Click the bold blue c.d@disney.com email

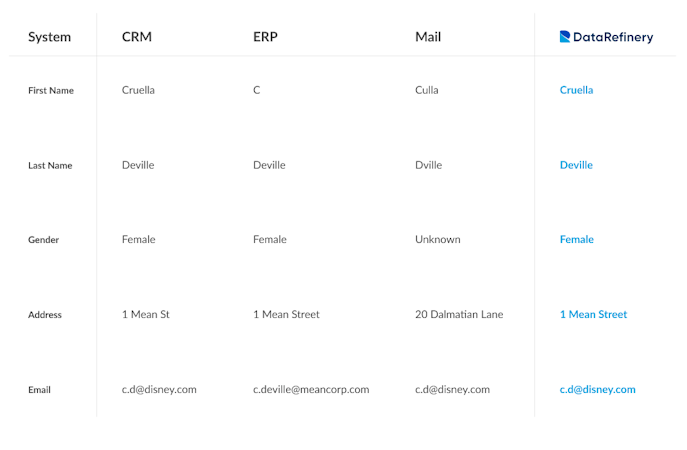[597, 390]
